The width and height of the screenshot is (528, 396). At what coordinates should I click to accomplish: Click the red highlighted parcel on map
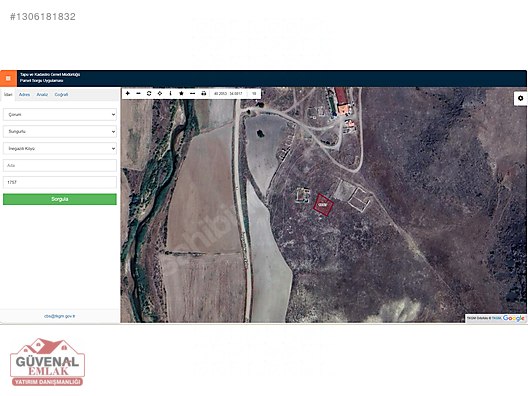[323, 204]
